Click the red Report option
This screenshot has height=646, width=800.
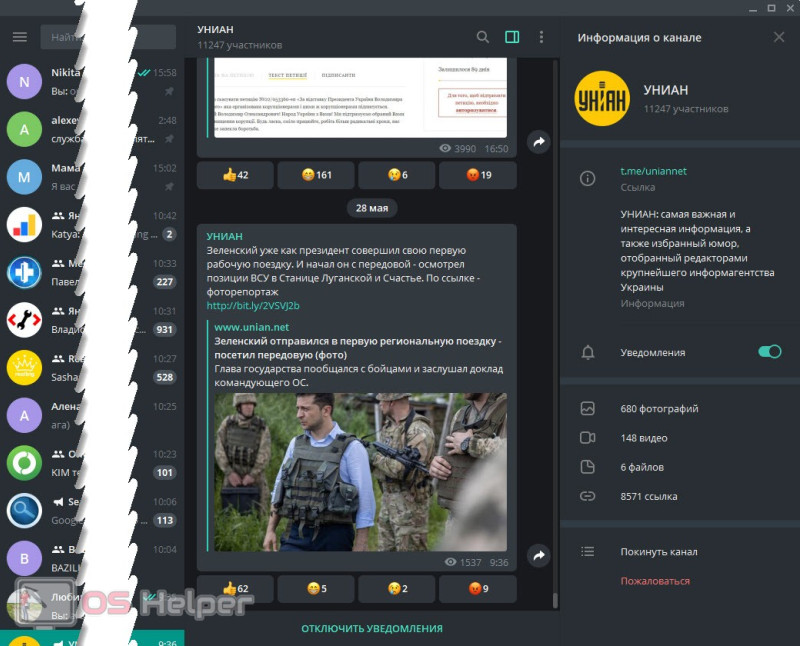pyautogui.click(x=655, y=581)
